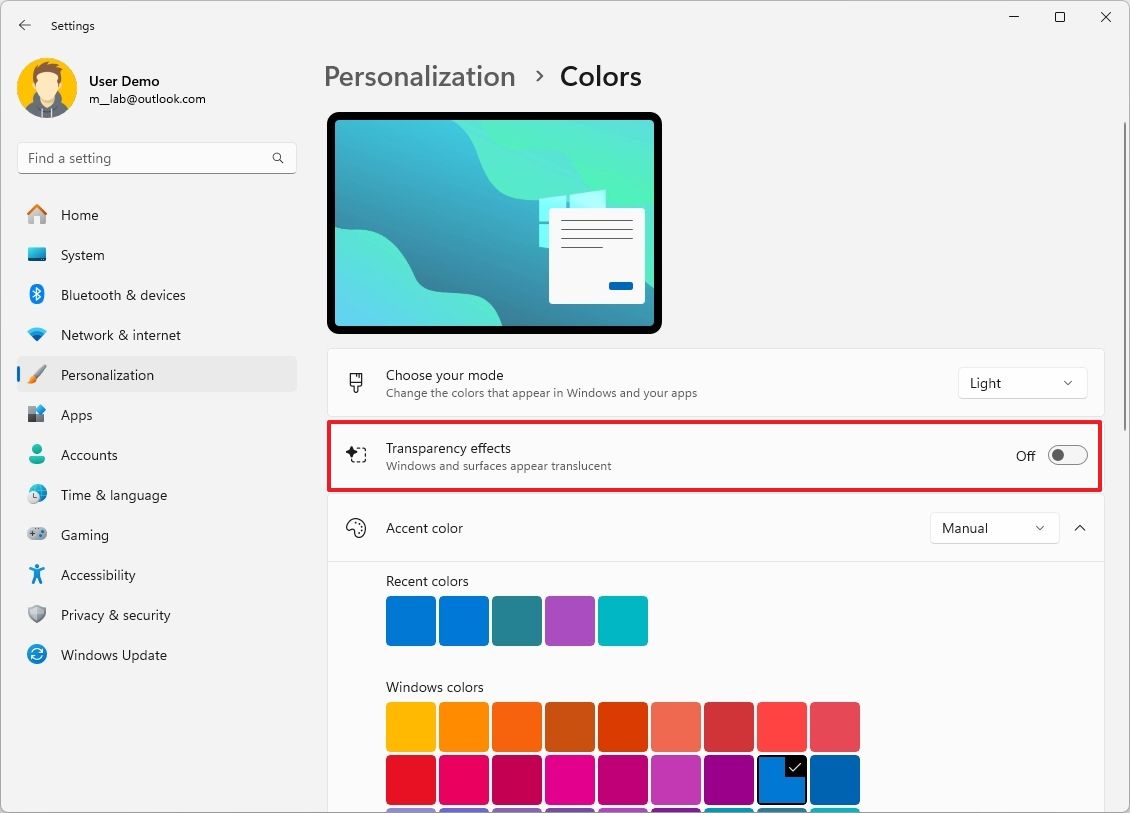
Task: Pick the yellow Windows color swatch
Action: coord(410,726)
